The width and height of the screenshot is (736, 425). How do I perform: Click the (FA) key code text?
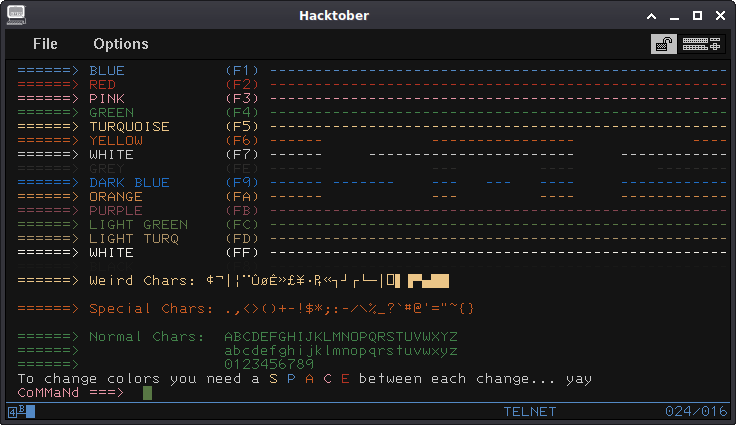[242, 197]
